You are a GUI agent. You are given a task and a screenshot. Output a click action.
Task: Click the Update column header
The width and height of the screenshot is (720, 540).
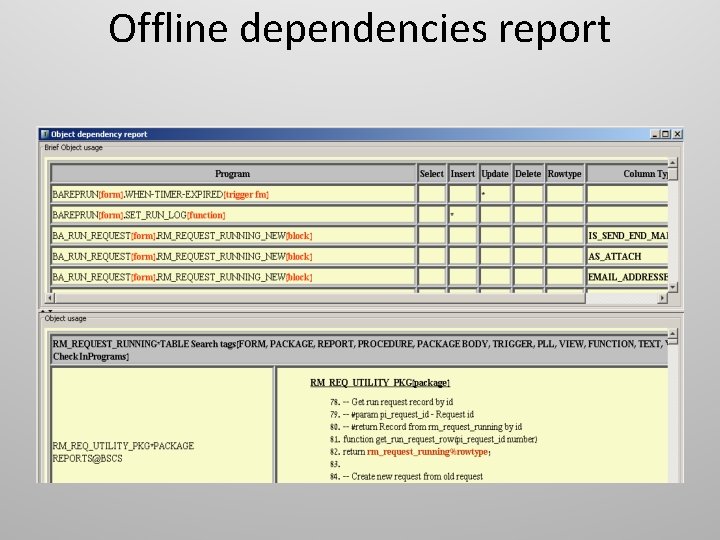coord(495,174)
